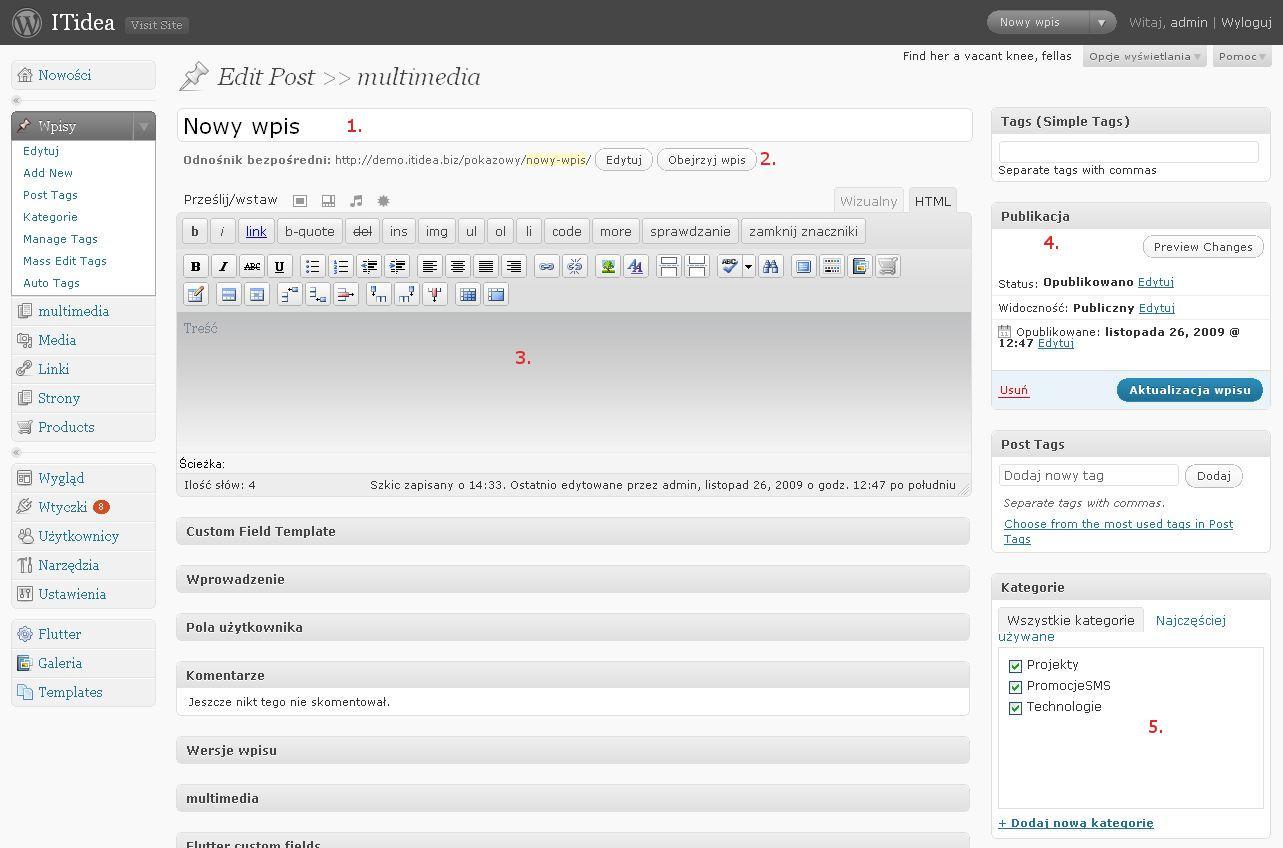Toggle Strikethrough ABC toolbar icon
This screenshot has width=1283, height=848.
(252, 266)
